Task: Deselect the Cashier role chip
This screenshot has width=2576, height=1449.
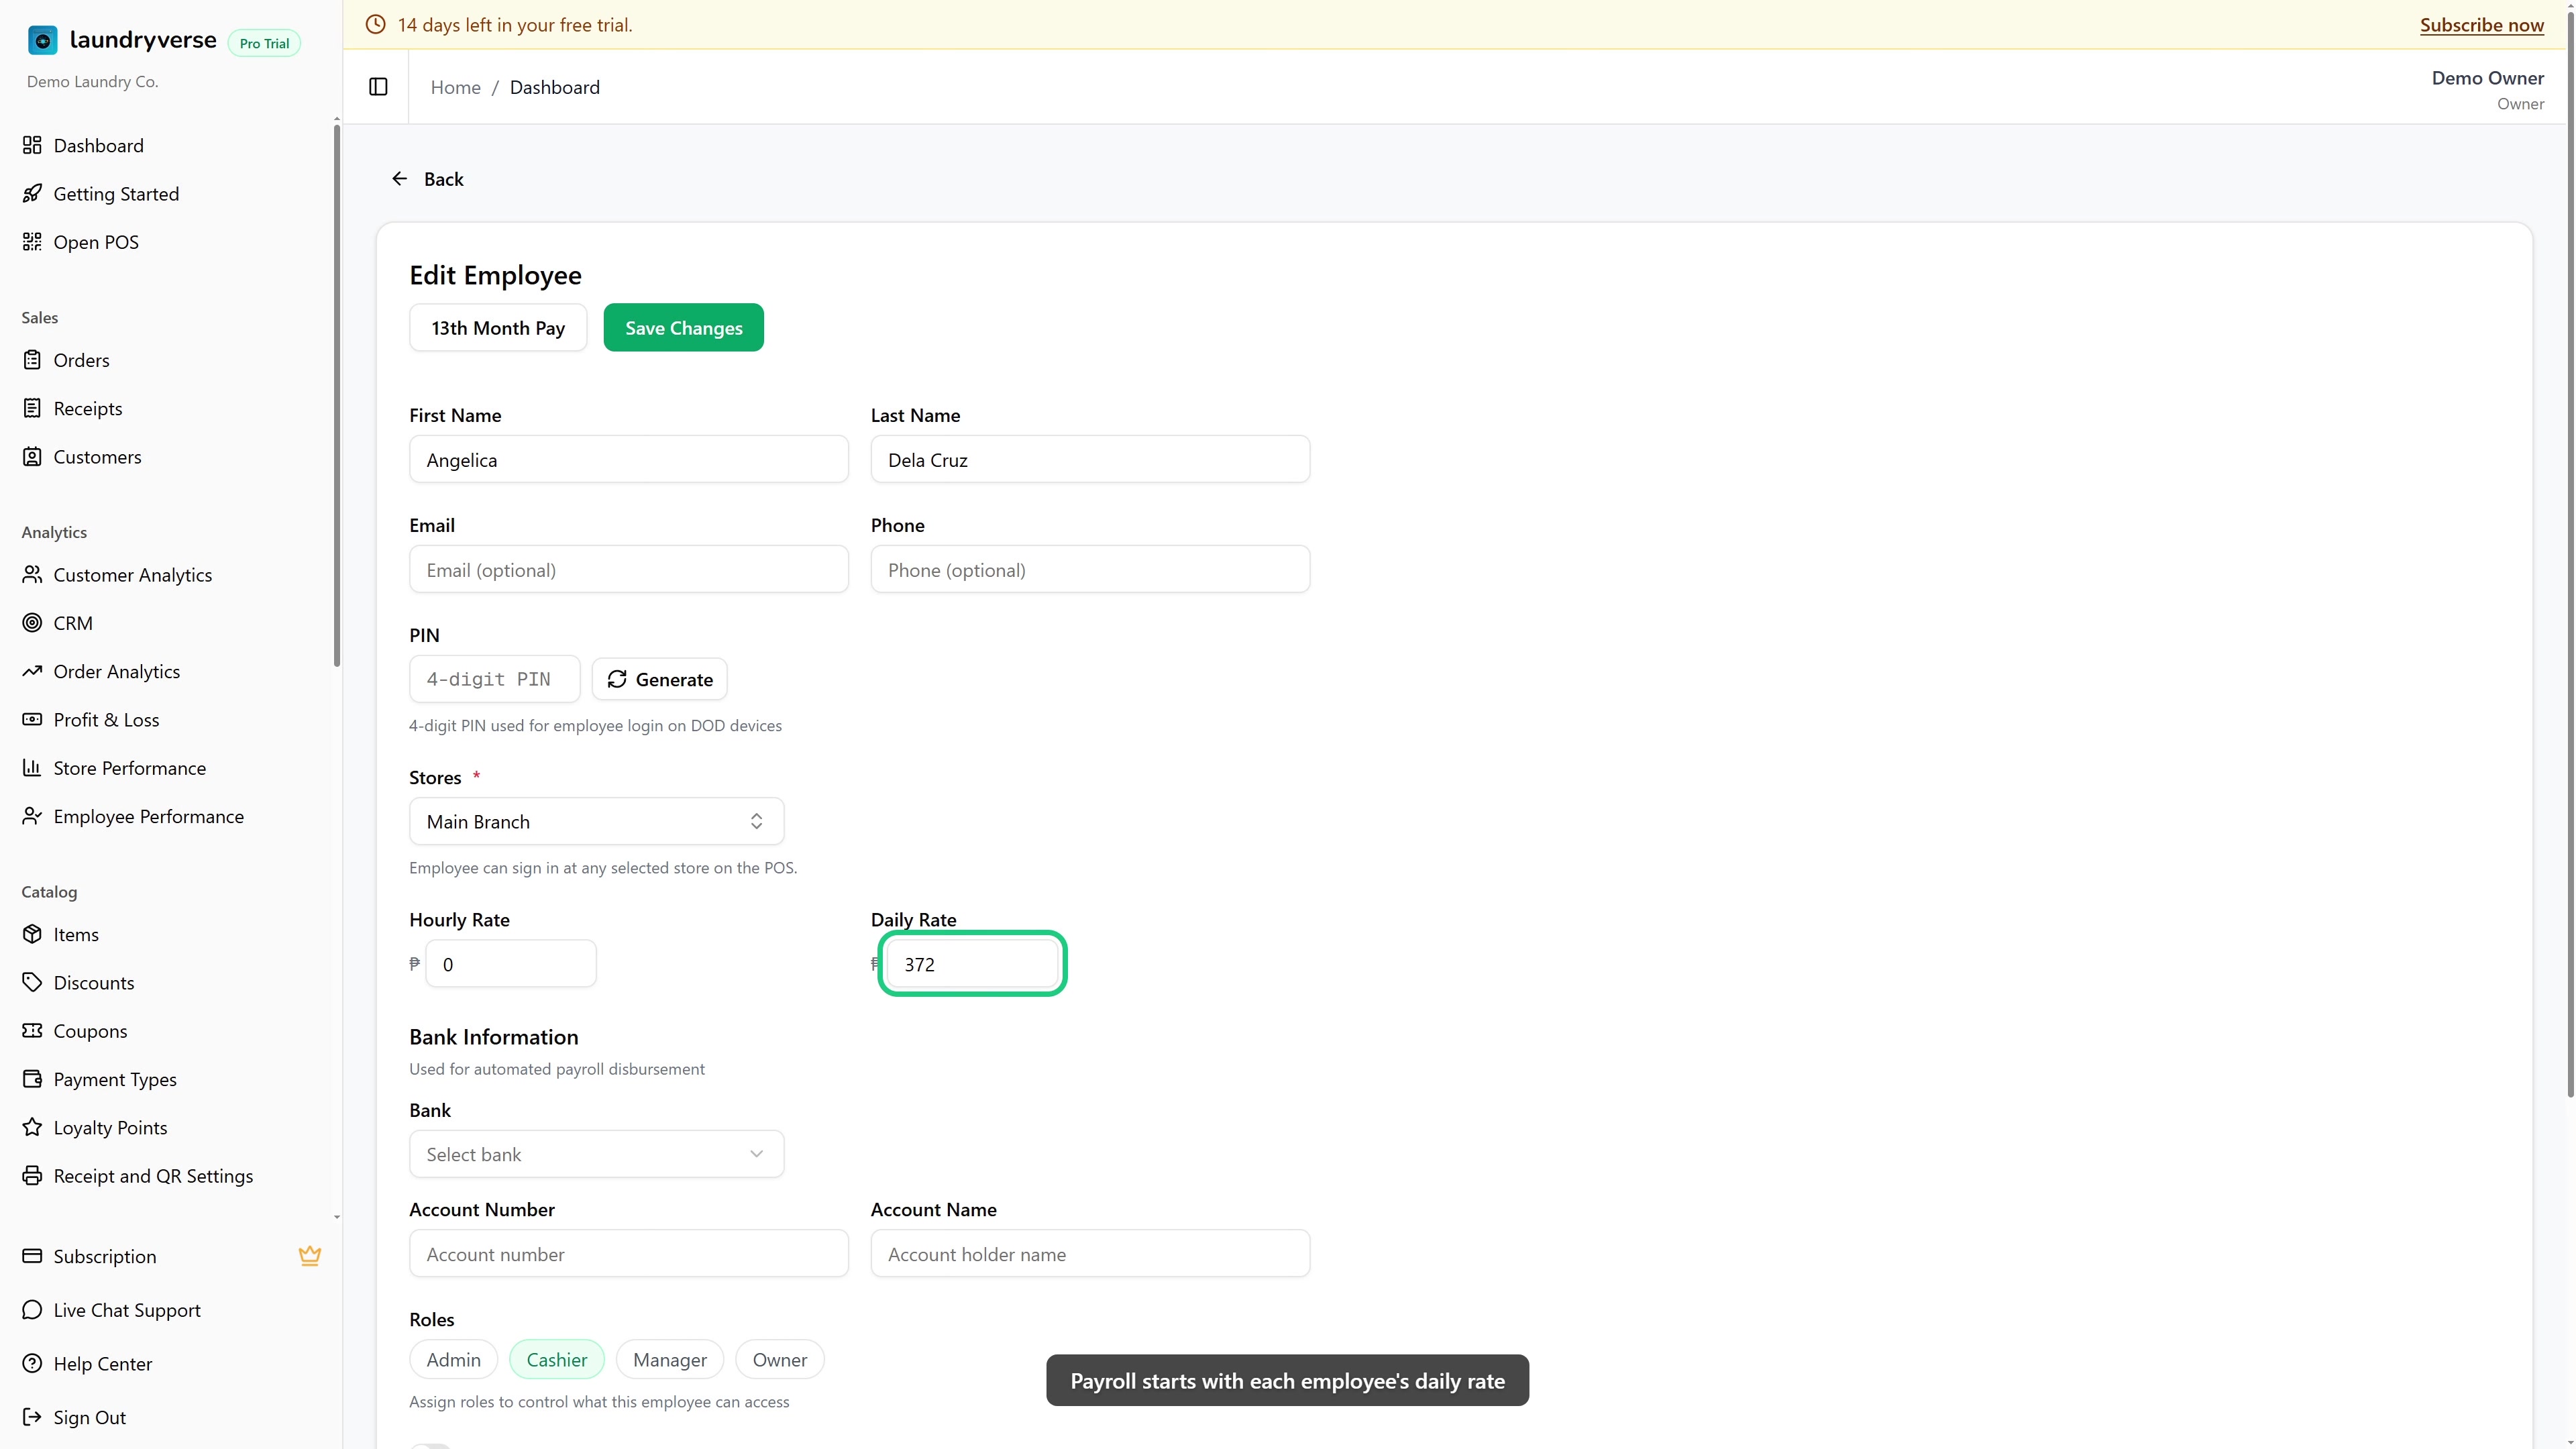Action: click(x=557, y=1360)
